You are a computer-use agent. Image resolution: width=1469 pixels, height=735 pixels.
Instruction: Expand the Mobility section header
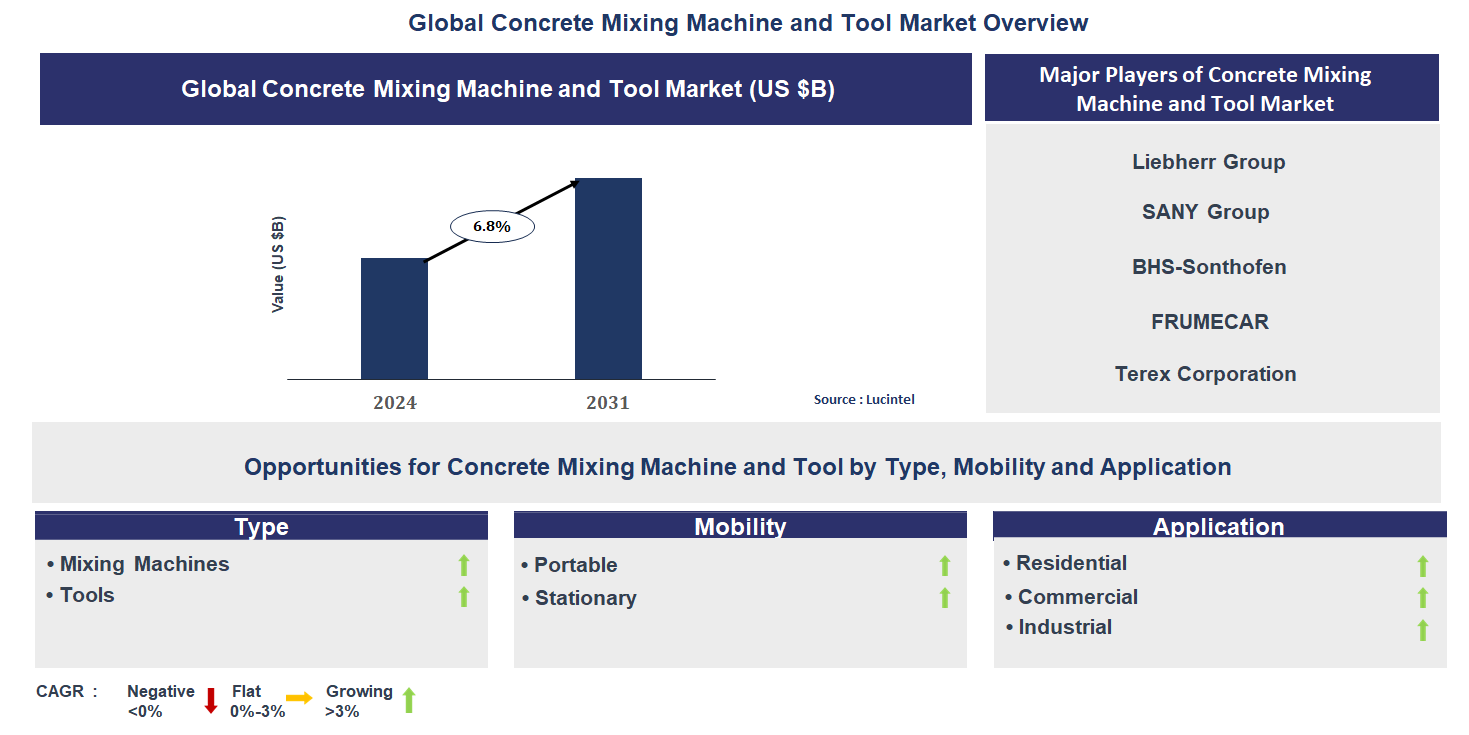point(740,525)
